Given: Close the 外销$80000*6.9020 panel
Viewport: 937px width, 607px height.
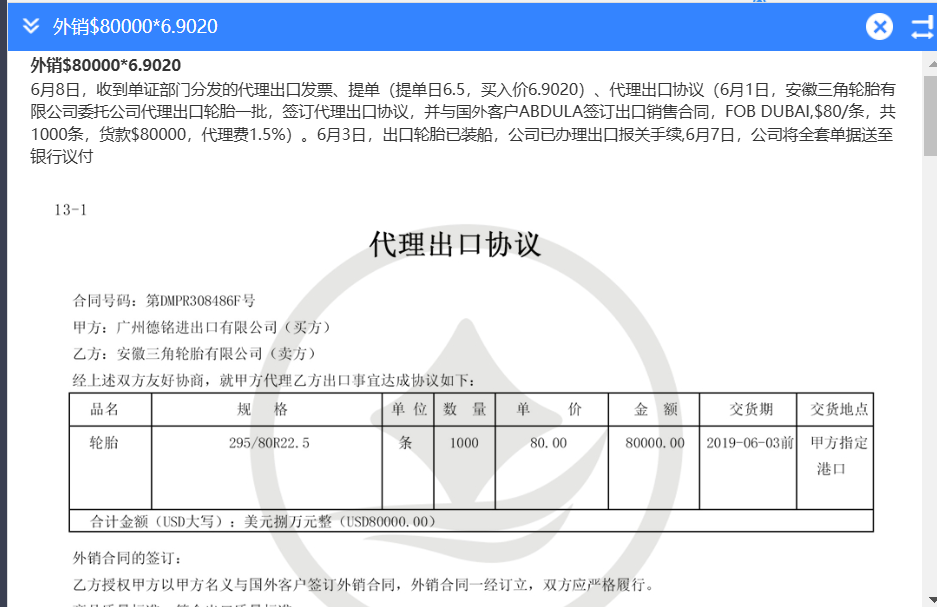Looking at the screenshot, I should point(879,26).
